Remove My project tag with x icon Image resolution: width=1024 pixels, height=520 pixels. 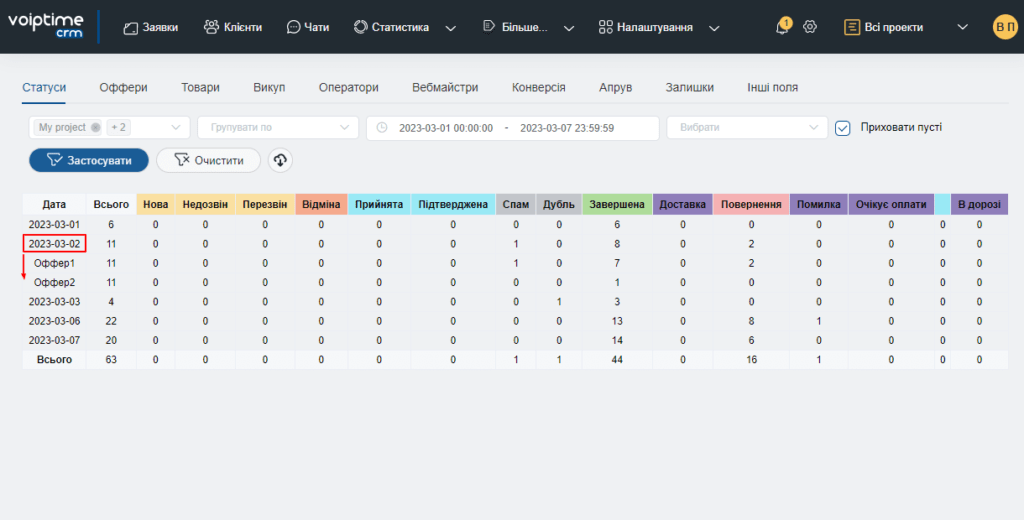pyautogui.click(x=95, y=127)
